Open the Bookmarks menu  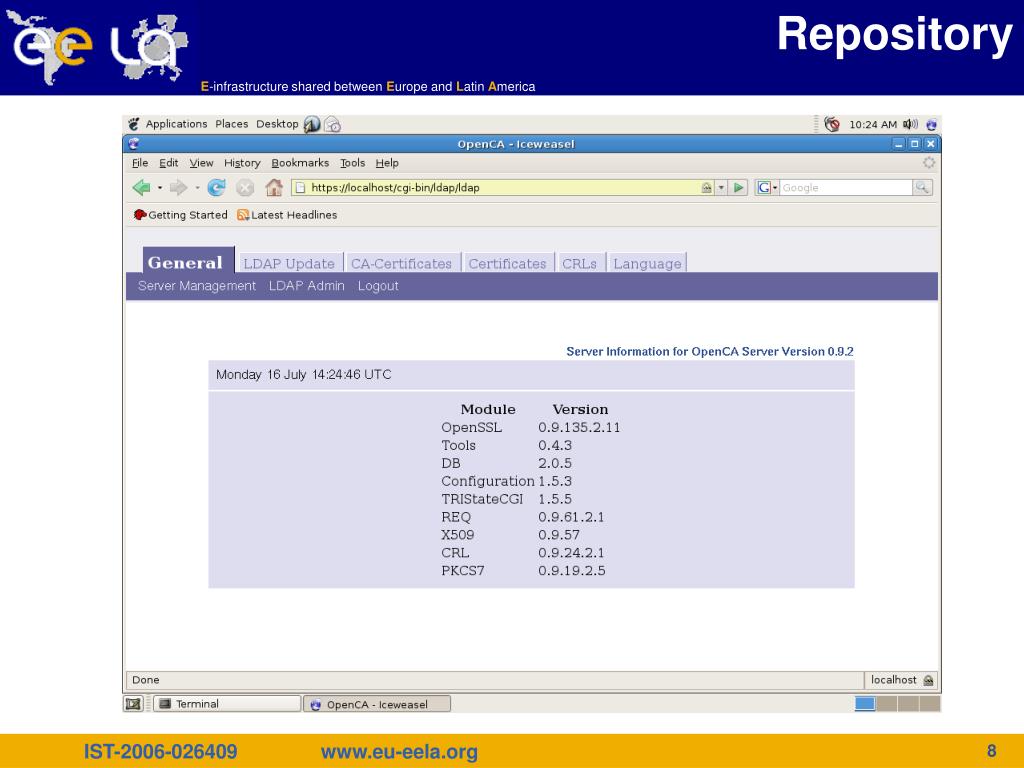(x=300, y=163)
